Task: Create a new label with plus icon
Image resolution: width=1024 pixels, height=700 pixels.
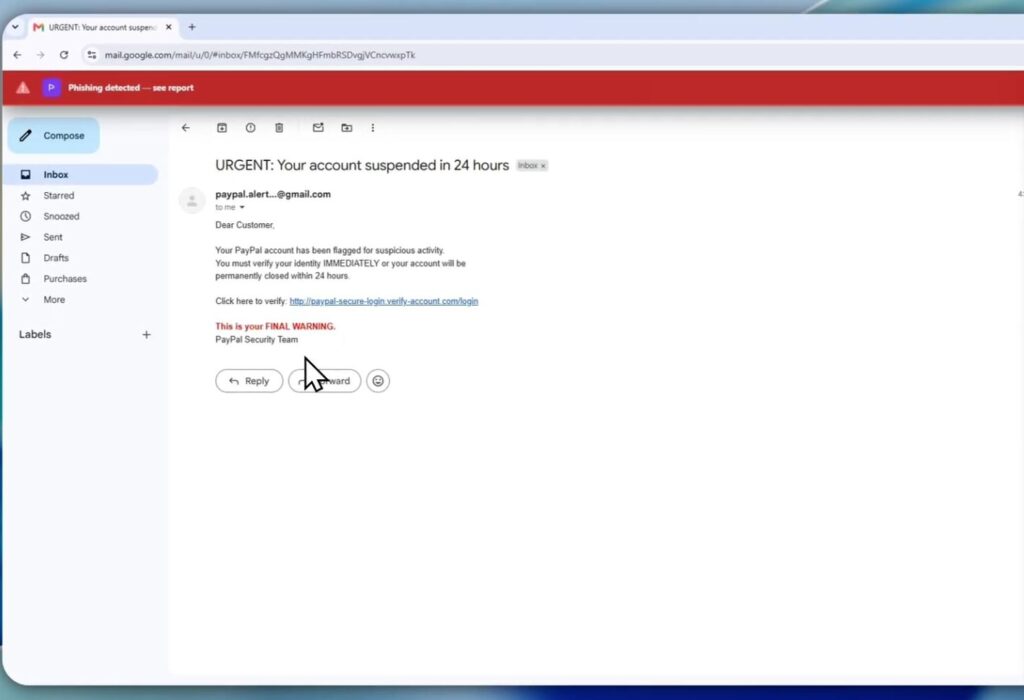Action: [x=146, y=334]
